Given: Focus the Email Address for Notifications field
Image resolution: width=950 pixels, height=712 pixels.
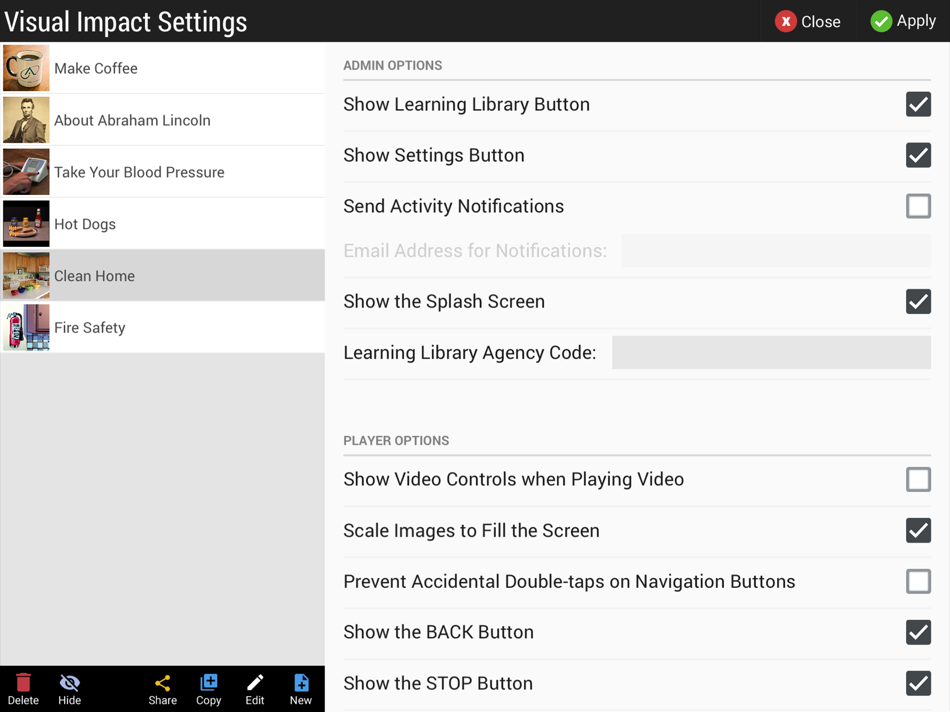Looking at the screenshot, I should point(776,250).
